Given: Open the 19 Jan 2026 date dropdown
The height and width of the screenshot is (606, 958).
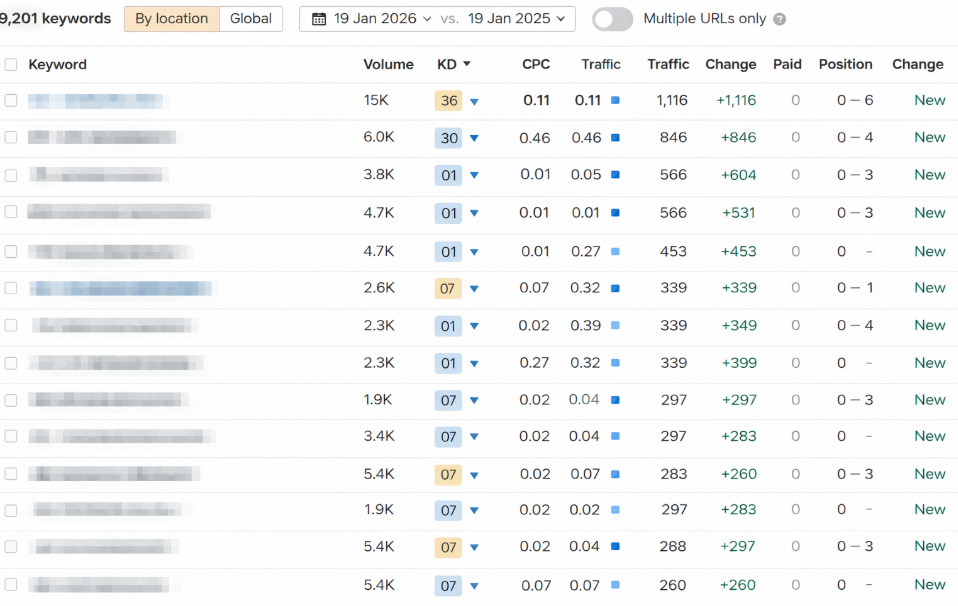Looking at the screenshot, I should (382, 19).
